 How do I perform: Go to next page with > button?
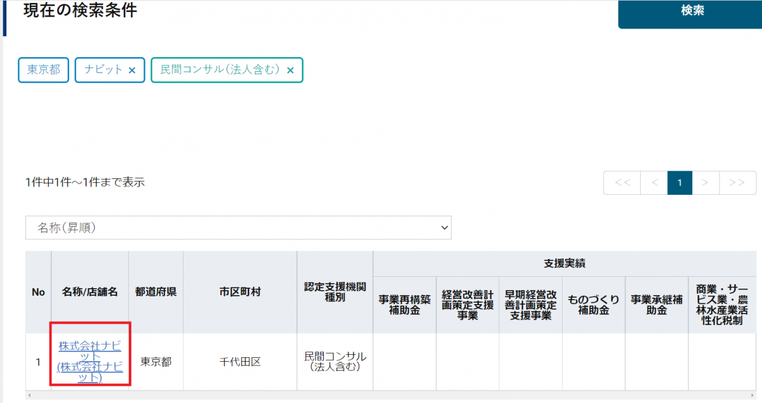tap(705, 183)
